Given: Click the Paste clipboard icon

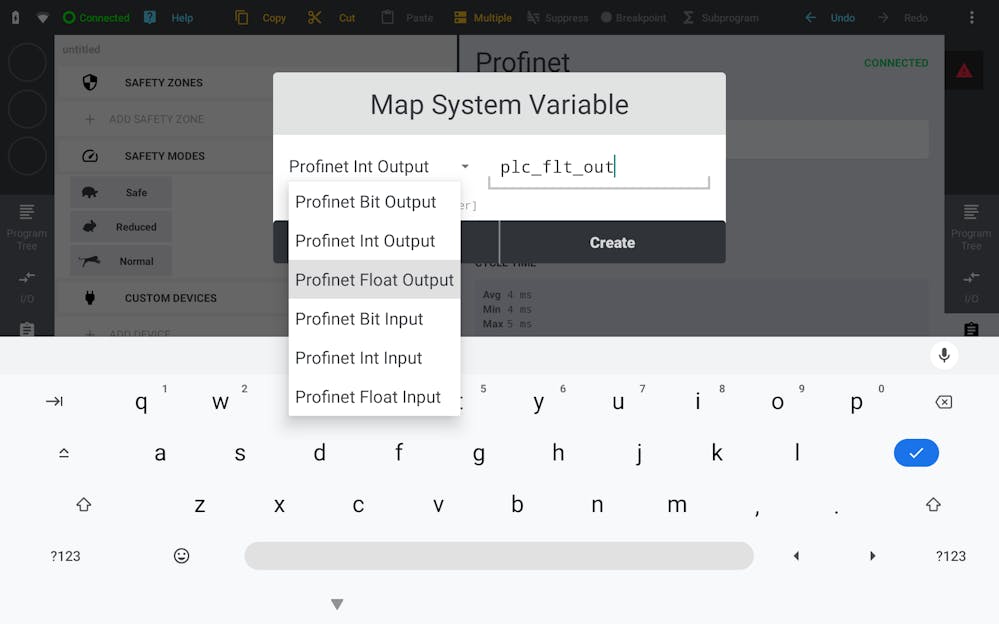Looking at the screenshot, I should [387, 18].
